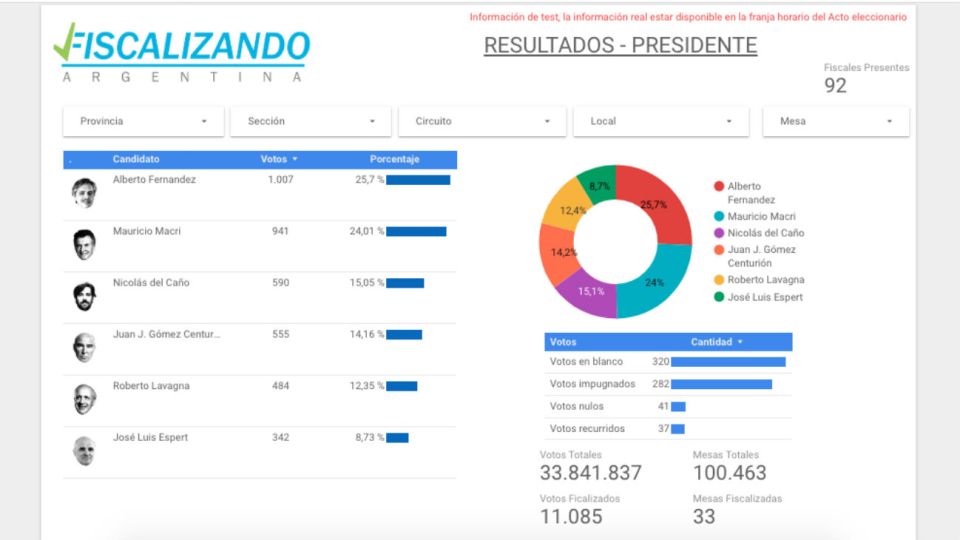Click the purple Nicolás del Caño legend dot

click(x=719, y=233)
